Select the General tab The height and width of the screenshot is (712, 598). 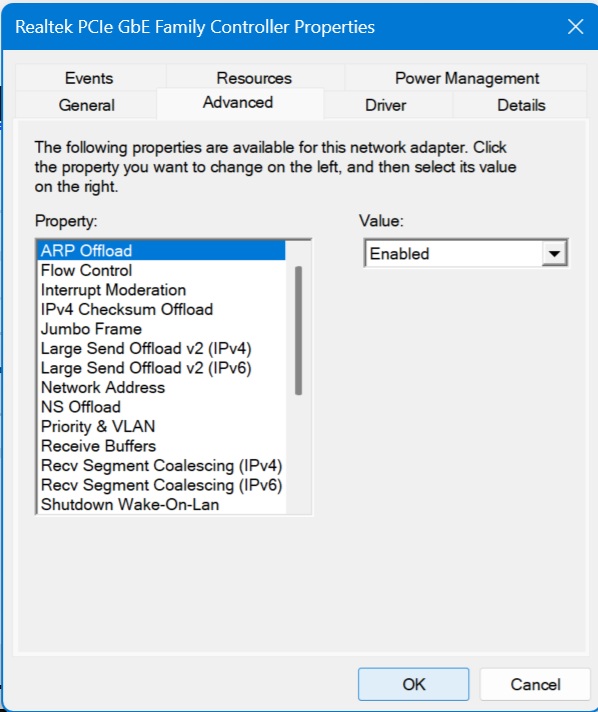(86, 105)
